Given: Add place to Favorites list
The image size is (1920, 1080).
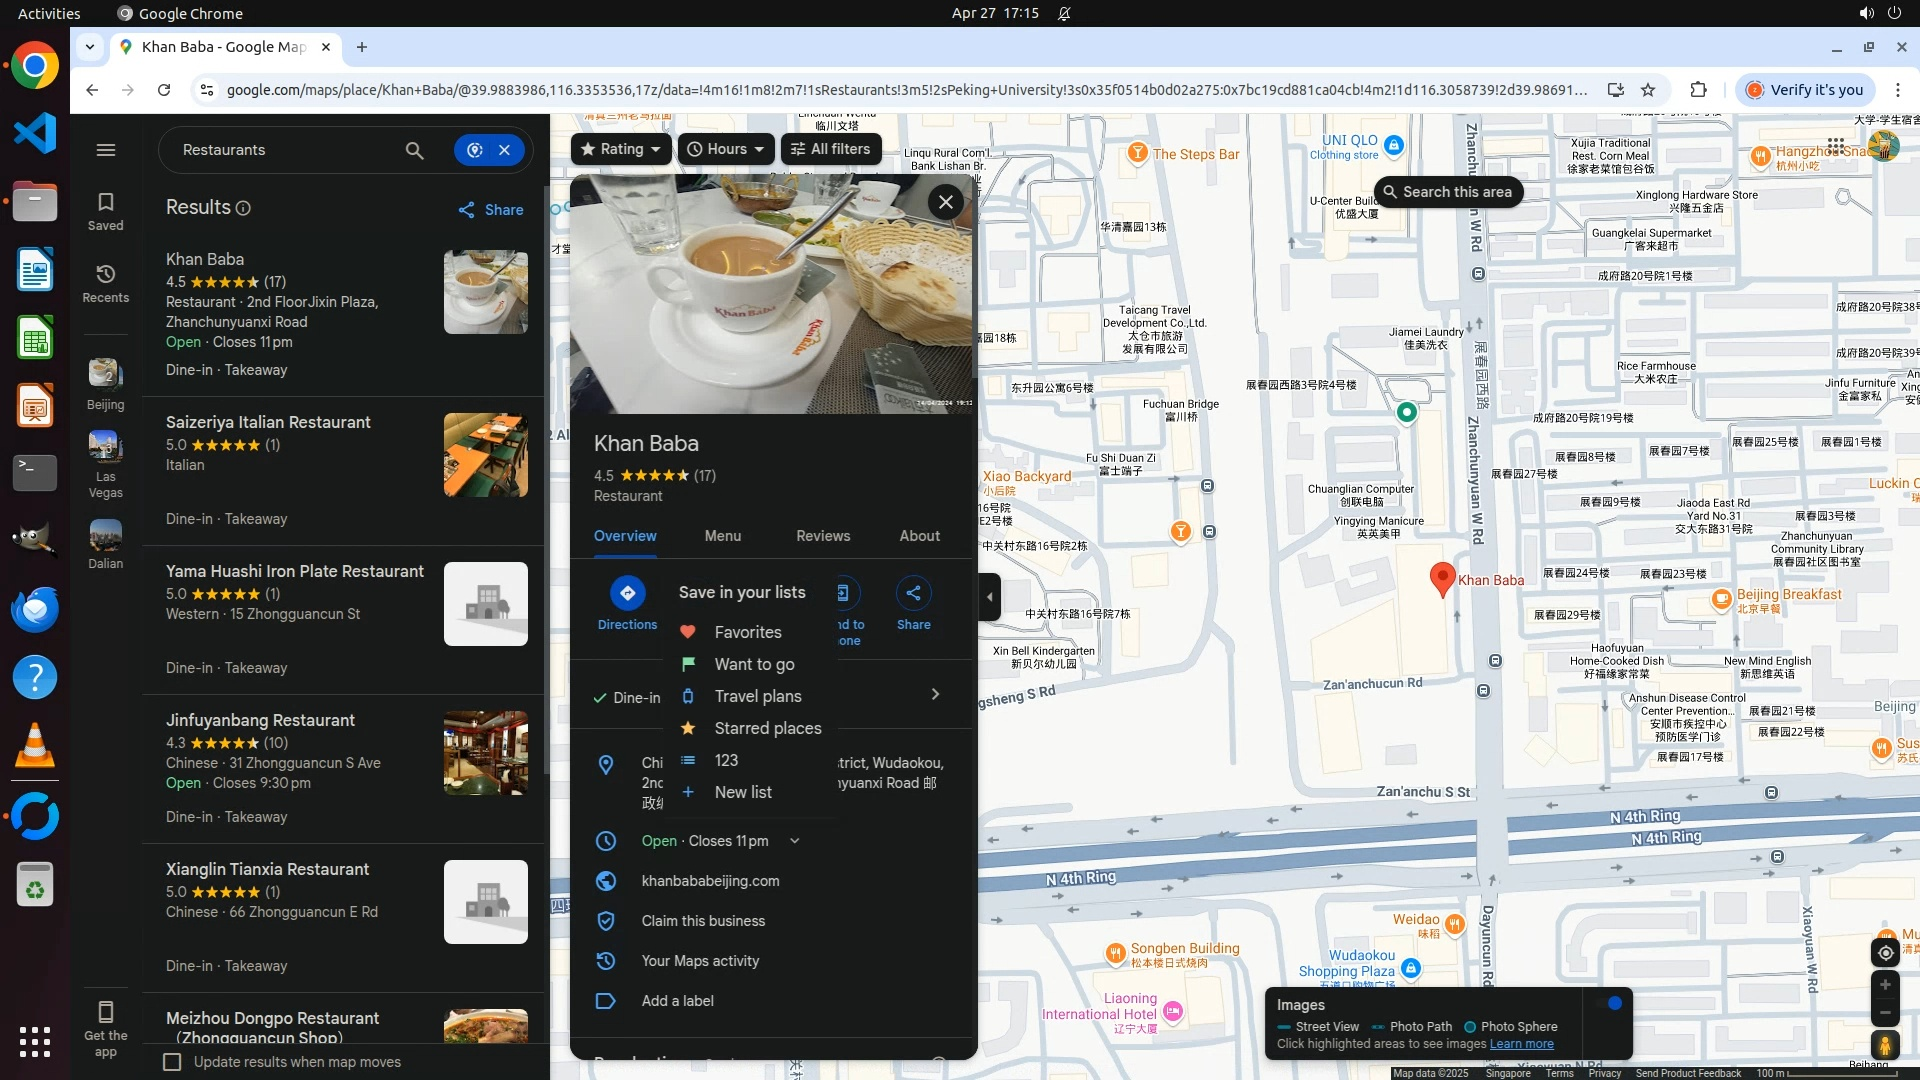Looking at the screenshot, I should [747, 632].
